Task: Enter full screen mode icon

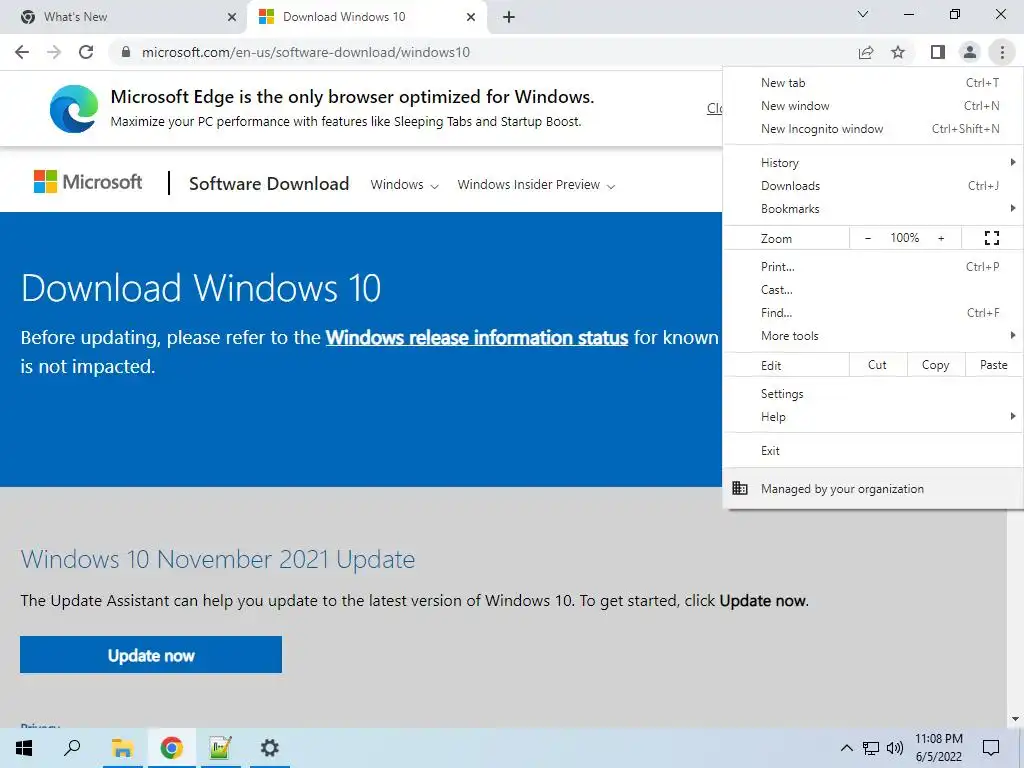Action: click(992, 238)
